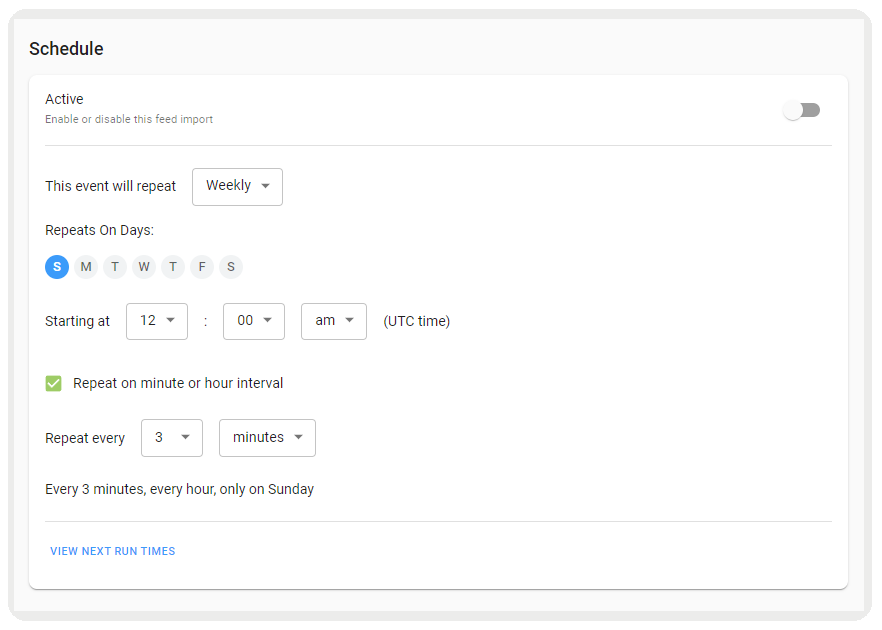
Task: Open the starting hour dropdown showing 12
Action: [157, 321]
